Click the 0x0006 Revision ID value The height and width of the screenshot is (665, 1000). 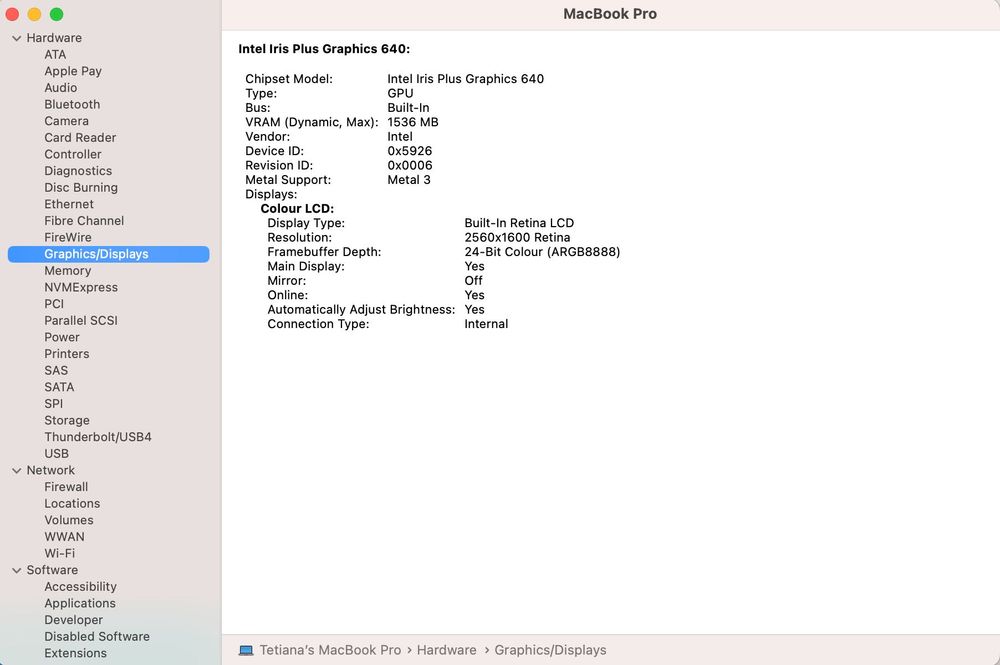[409, 166]
